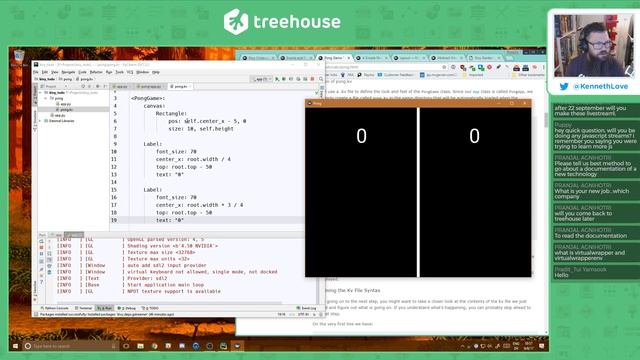Screen dimensions: 640x360
Task: Open the notification center icon on taskbar
Action: pyautogui.click(x=542, y=346)
